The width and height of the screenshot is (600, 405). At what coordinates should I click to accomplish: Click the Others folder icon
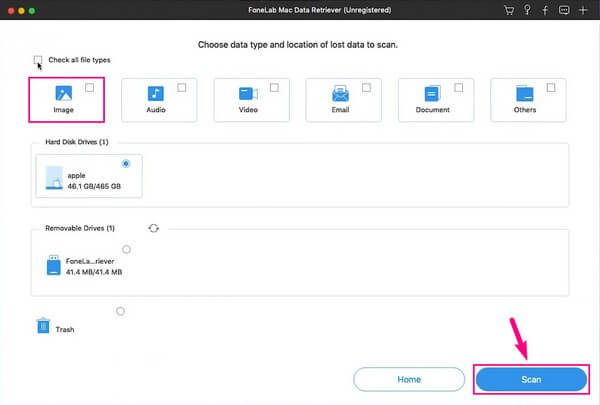click(525, 93)
